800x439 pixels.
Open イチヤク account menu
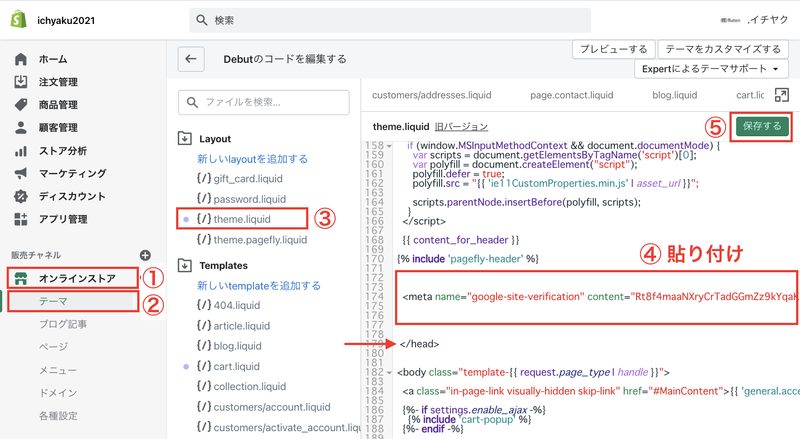[768, 20]
